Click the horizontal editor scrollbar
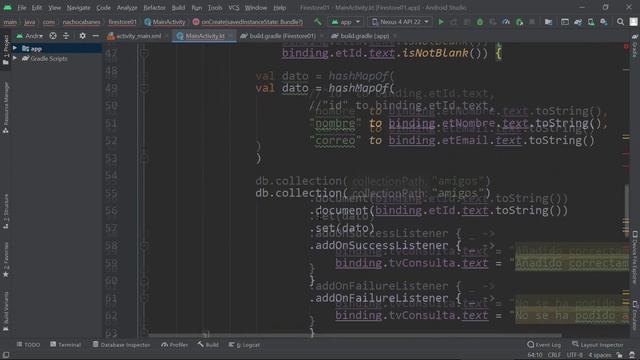Viewport: 640px width, 360px height. pyautogui.click(x=355, y=335)
